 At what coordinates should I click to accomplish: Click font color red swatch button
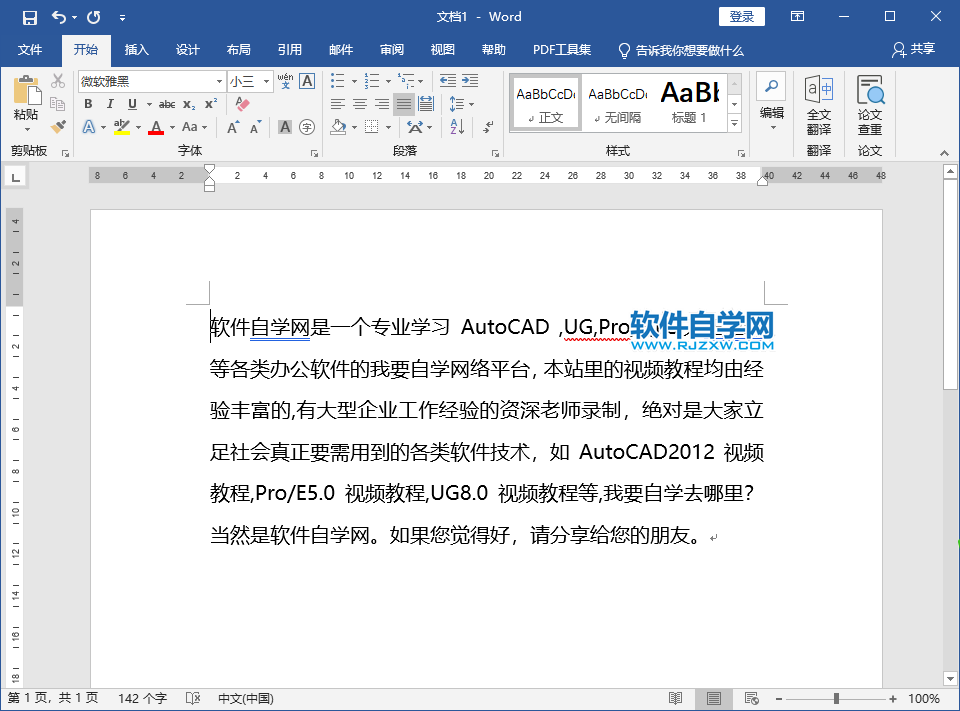(x=156, y=127)
